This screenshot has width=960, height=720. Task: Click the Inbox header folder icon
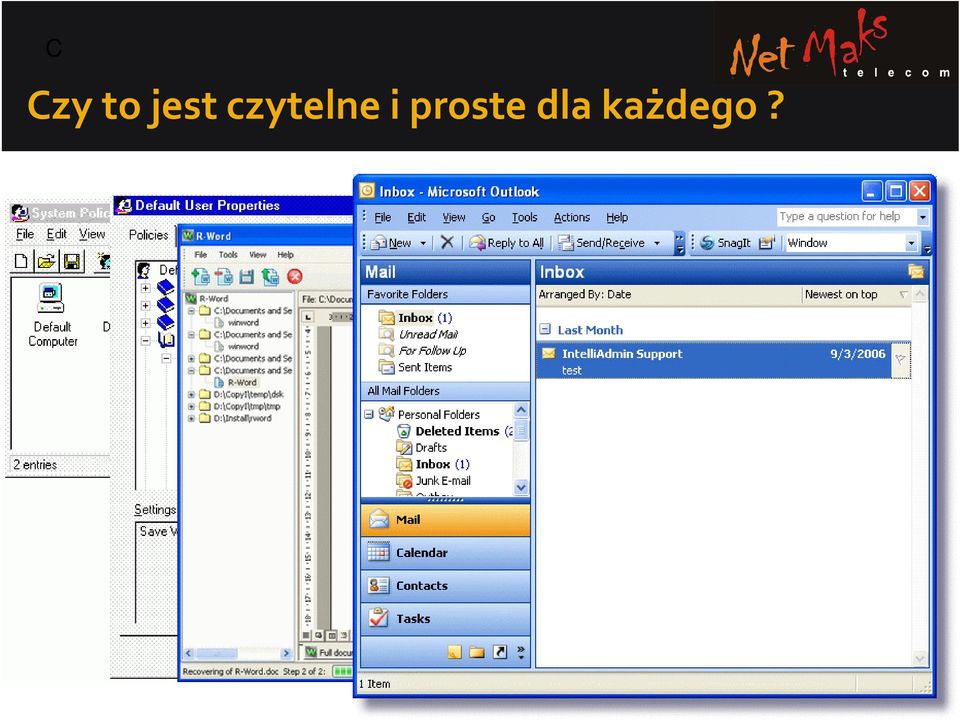point(916,271)
